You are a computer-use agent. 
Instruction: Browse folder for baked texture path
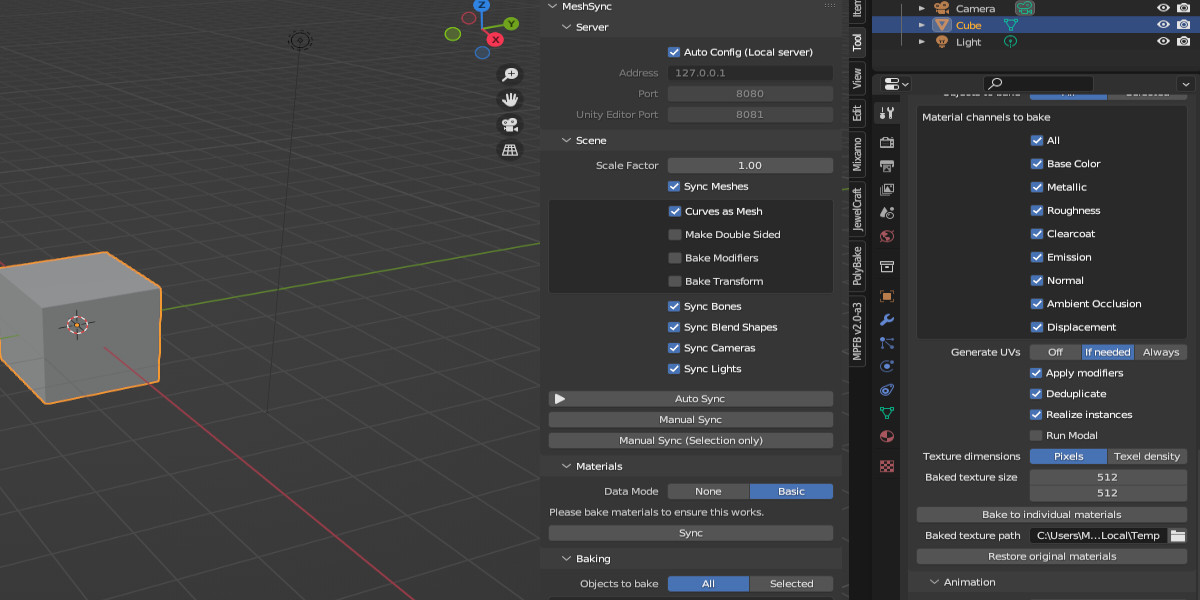pos(1178,536)
